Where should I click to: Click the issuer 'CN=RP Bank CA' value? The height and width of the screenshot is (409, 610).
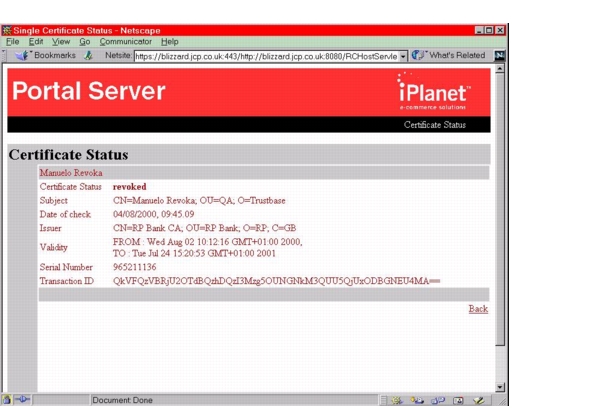(x=205, y=228)
